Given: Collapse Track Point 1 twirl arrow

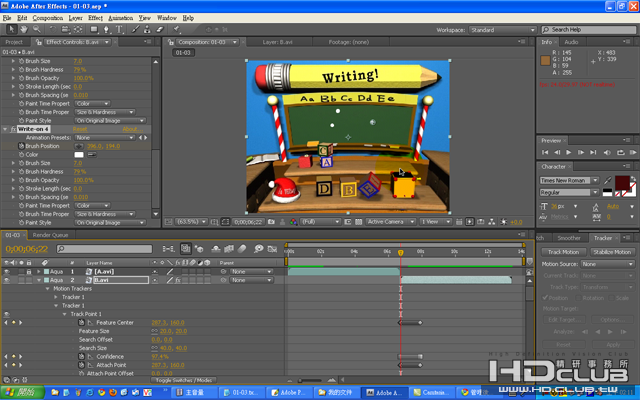Looking at the screenshot, I should 64,314.
